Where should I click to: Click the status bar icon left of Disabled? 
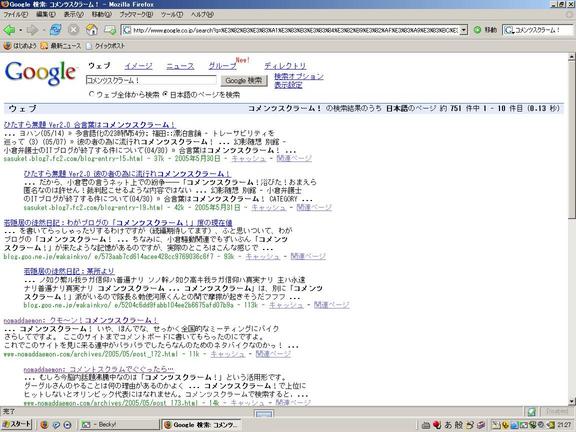[531, 412]
